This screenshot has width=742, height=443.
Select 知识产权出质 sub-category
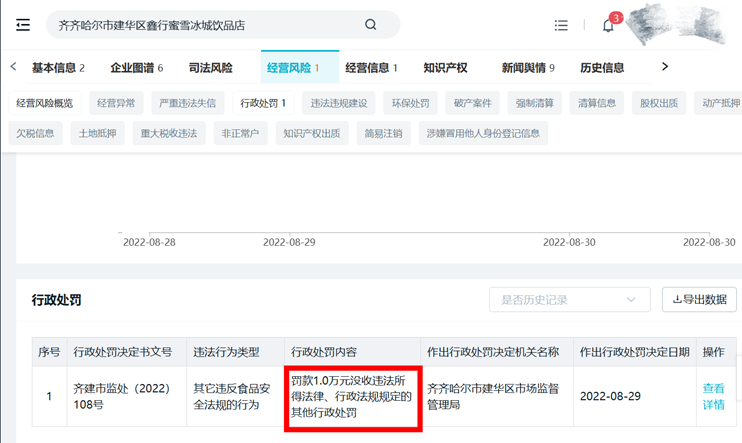(x=312, y=133)
